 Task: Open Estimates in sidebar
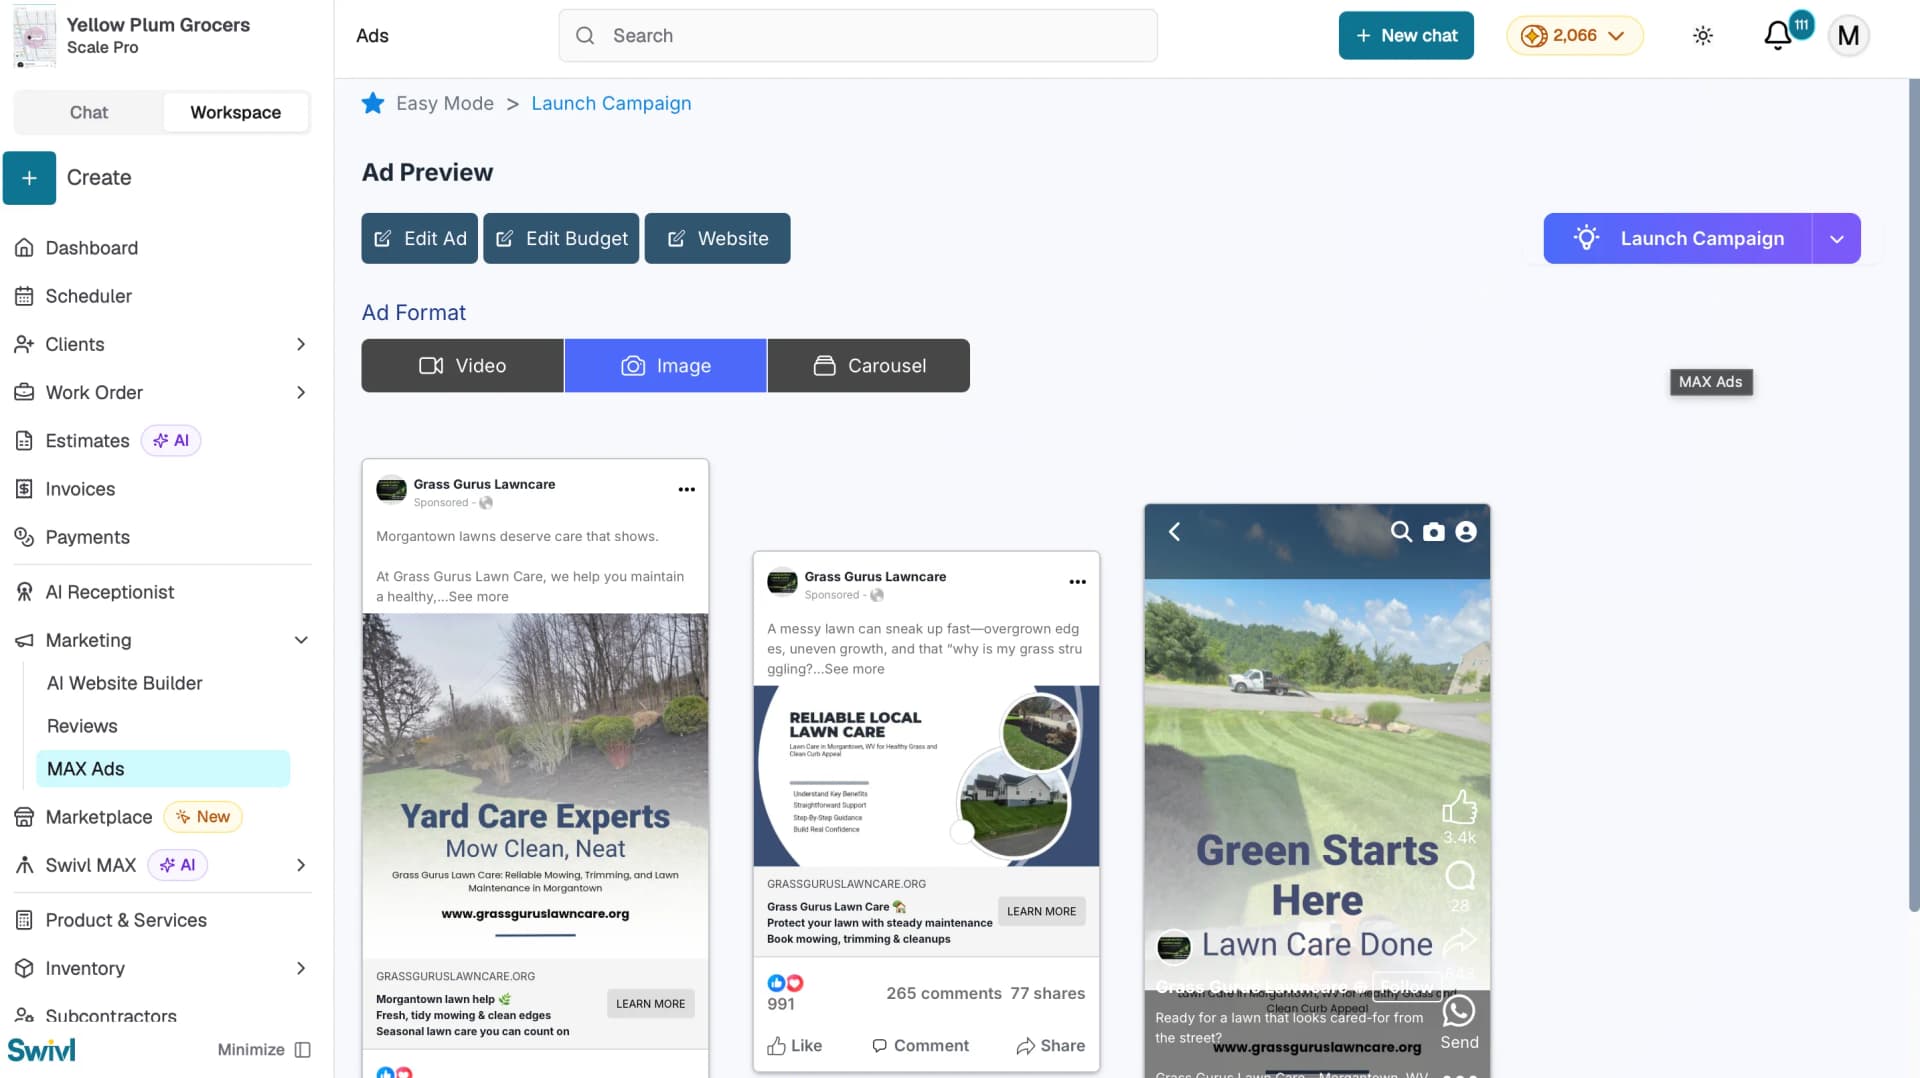pyautogui.click(x=87, y=441)
